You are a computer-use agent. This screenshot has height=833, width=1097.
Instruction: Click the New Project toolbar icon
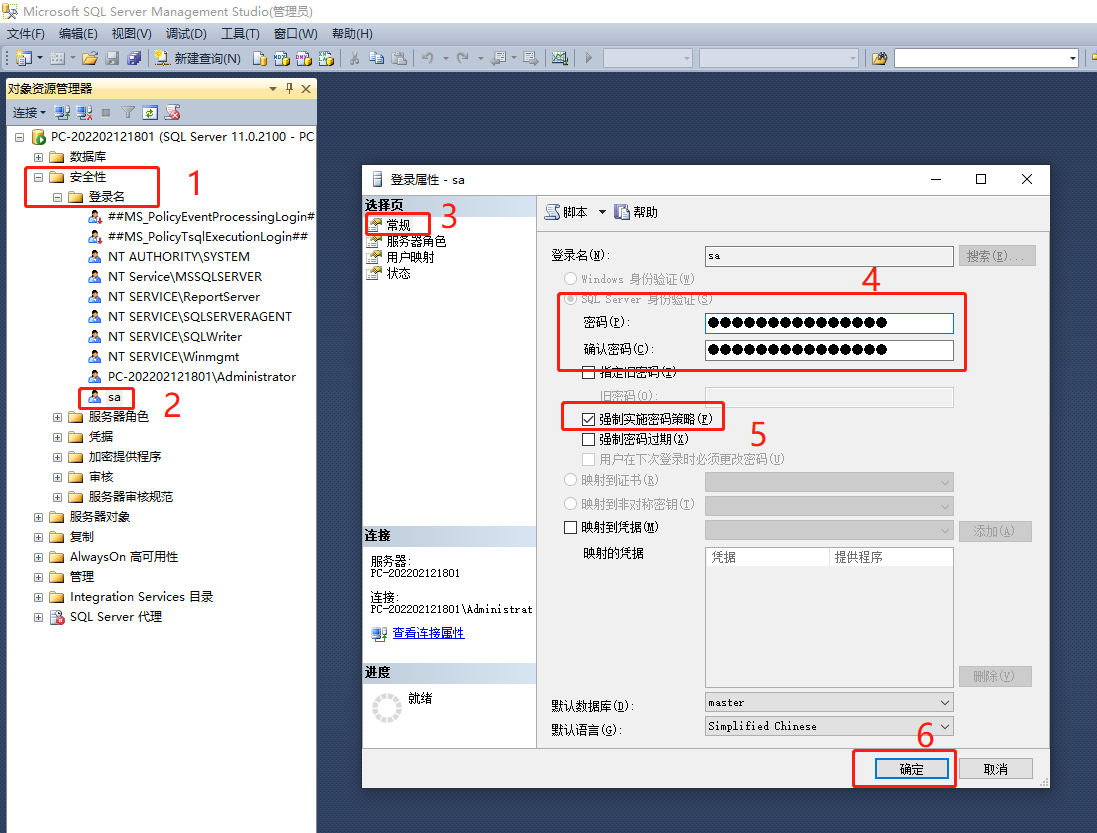[x=23, y=58]
